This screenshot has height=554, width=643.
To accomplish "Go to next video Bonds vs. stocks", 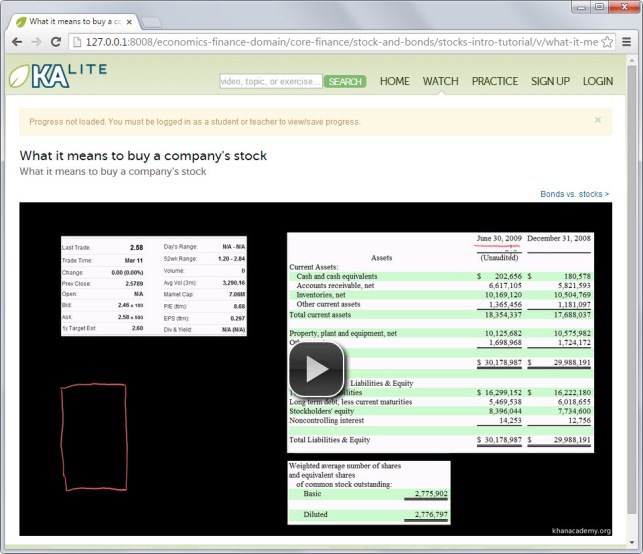I will point(575,194).
